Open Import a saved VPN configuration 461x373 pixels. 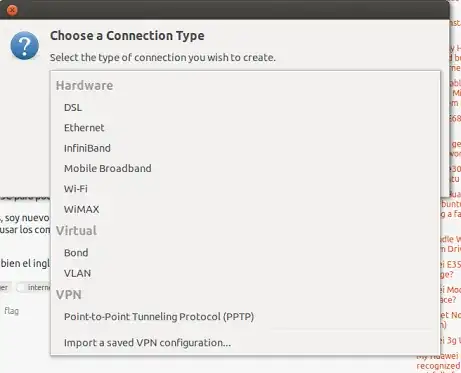tap(245, 343)
